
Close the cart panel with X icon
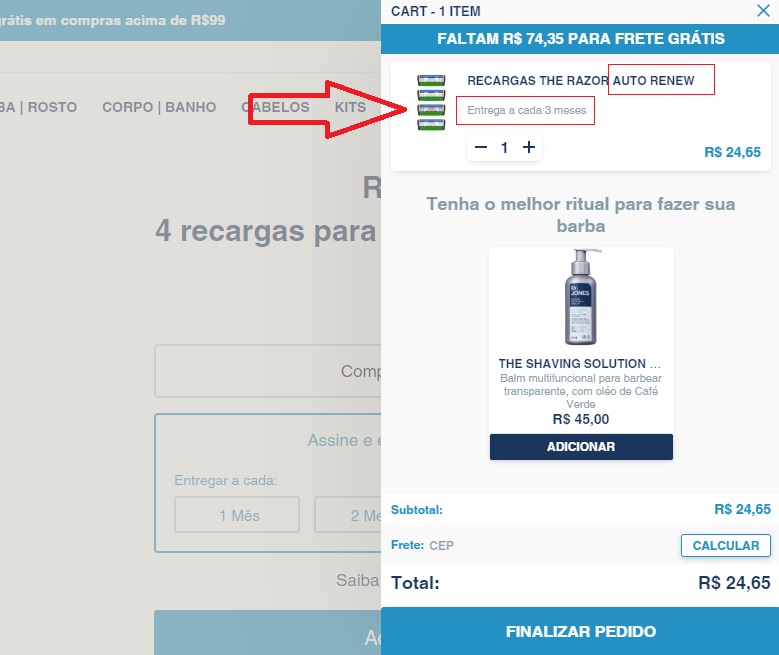[763, 10]
